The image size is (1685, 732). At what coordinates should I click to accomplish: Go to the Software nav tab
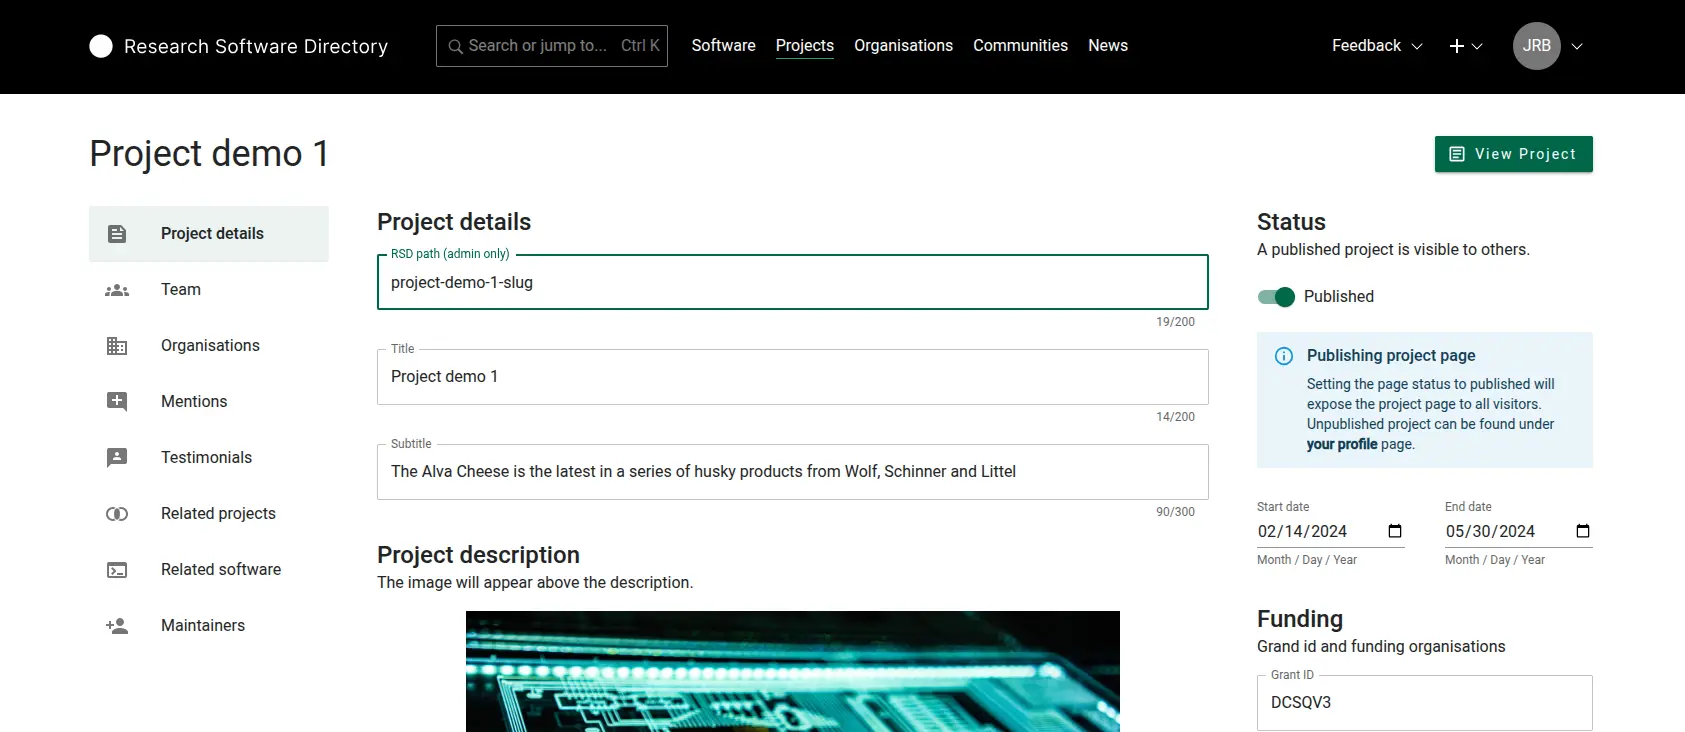(x=723, y=46)
